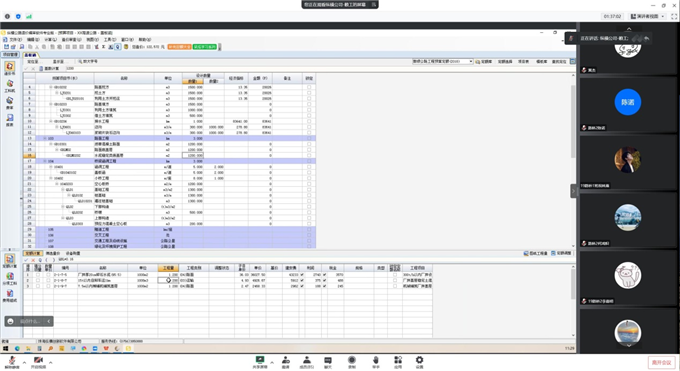Check the first checkbox of quota row 2-1-7-5

[x=38, y=275]
